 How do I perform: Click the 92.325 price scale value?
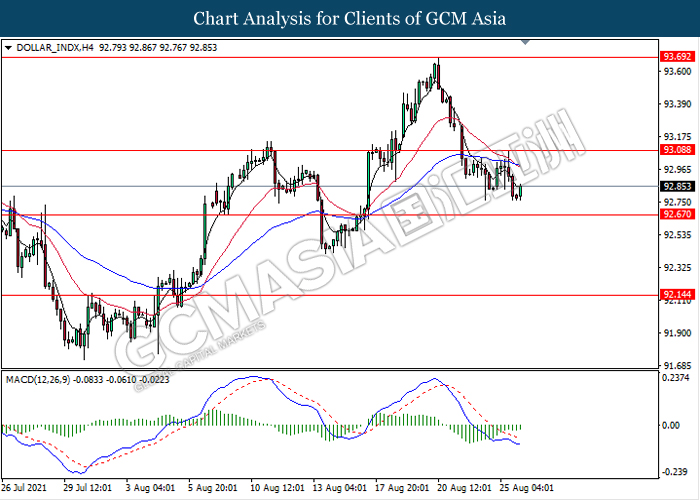click(x=677, y=268)
